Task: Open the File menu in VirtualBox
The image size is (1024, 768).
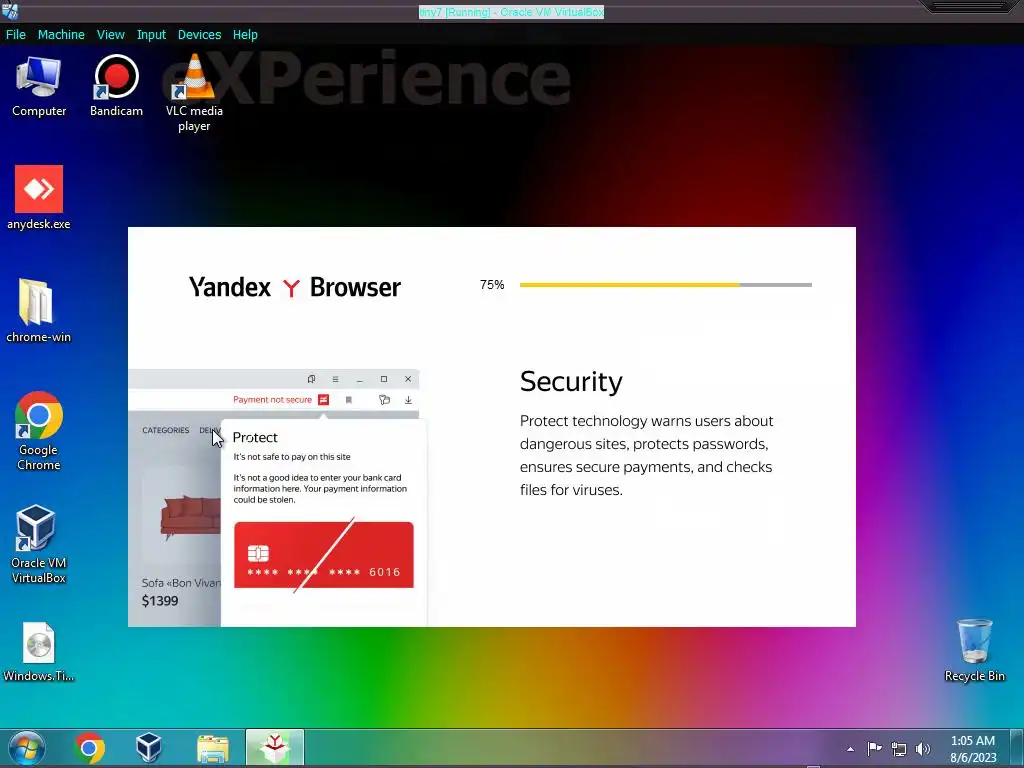Action: tap(16, 35)
